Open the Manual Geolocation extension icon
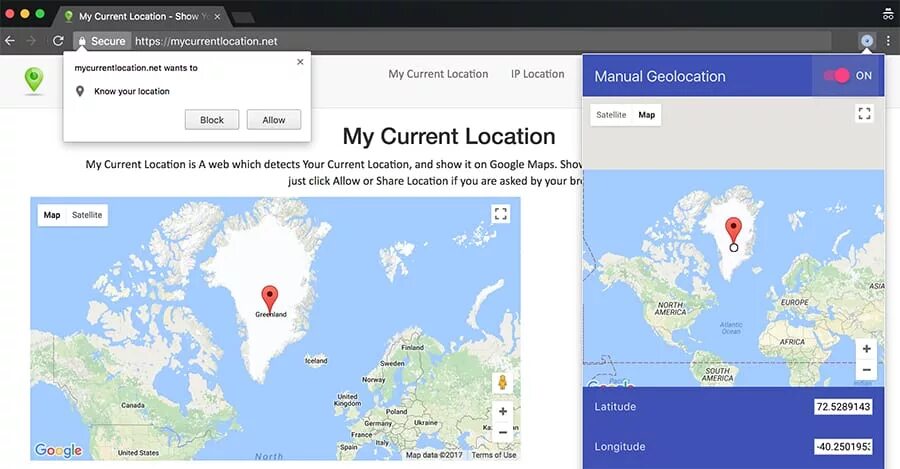 (867, 41)
